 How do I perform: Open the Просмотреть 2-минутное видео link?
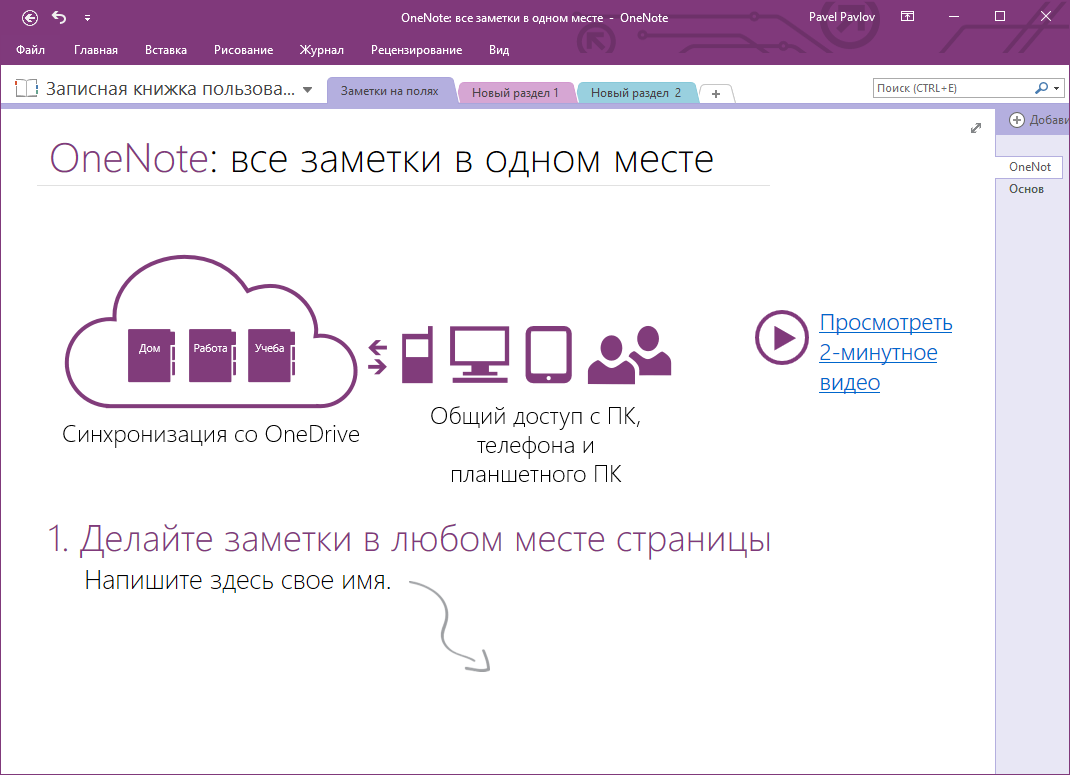tap(886, 352)
